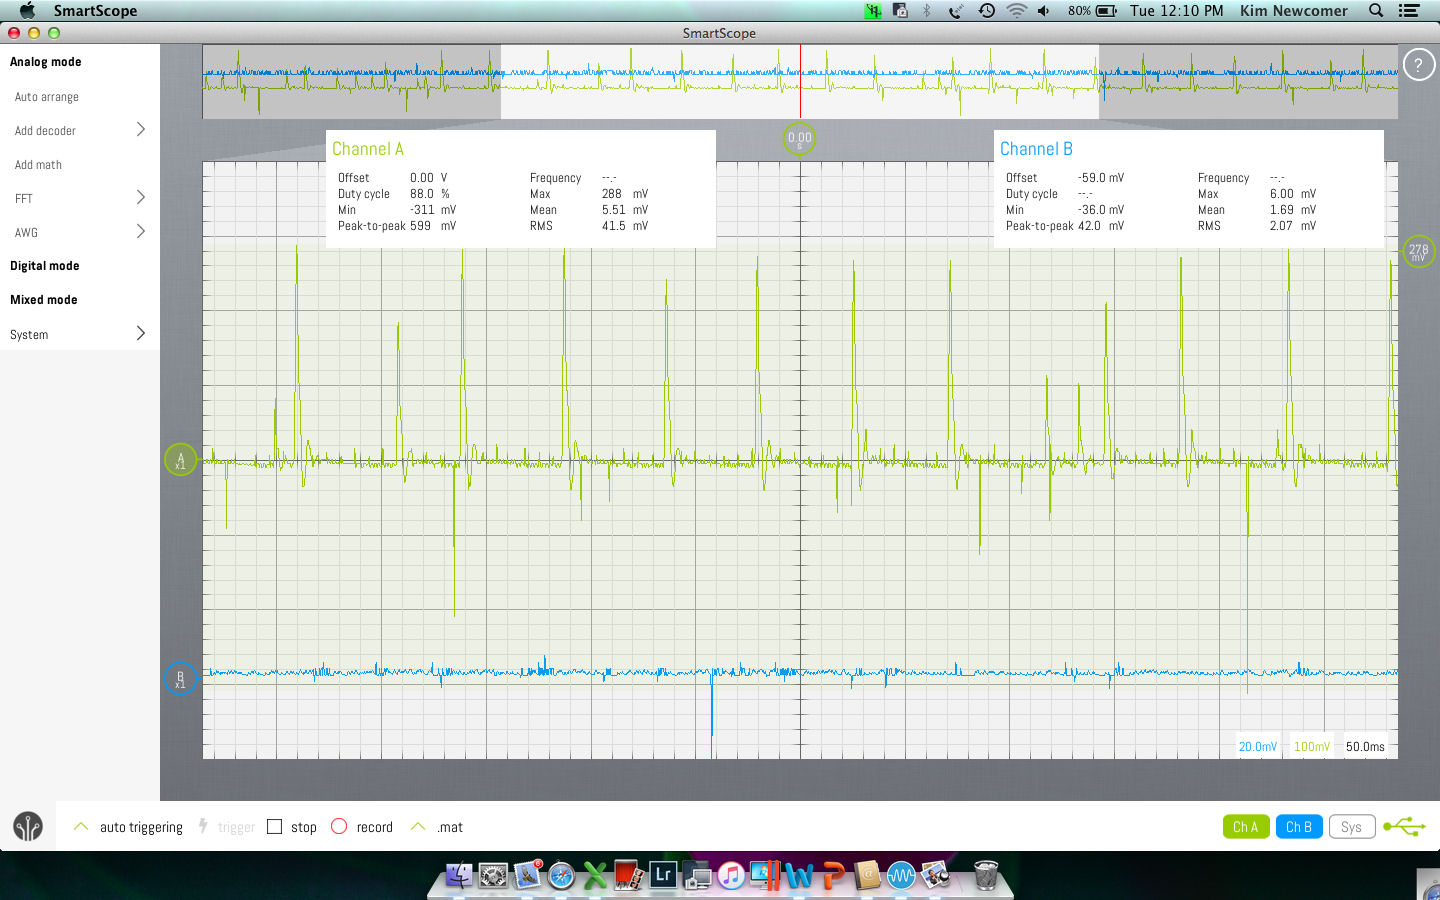Click the trigger level mV indicator

tap(1418, 251)
